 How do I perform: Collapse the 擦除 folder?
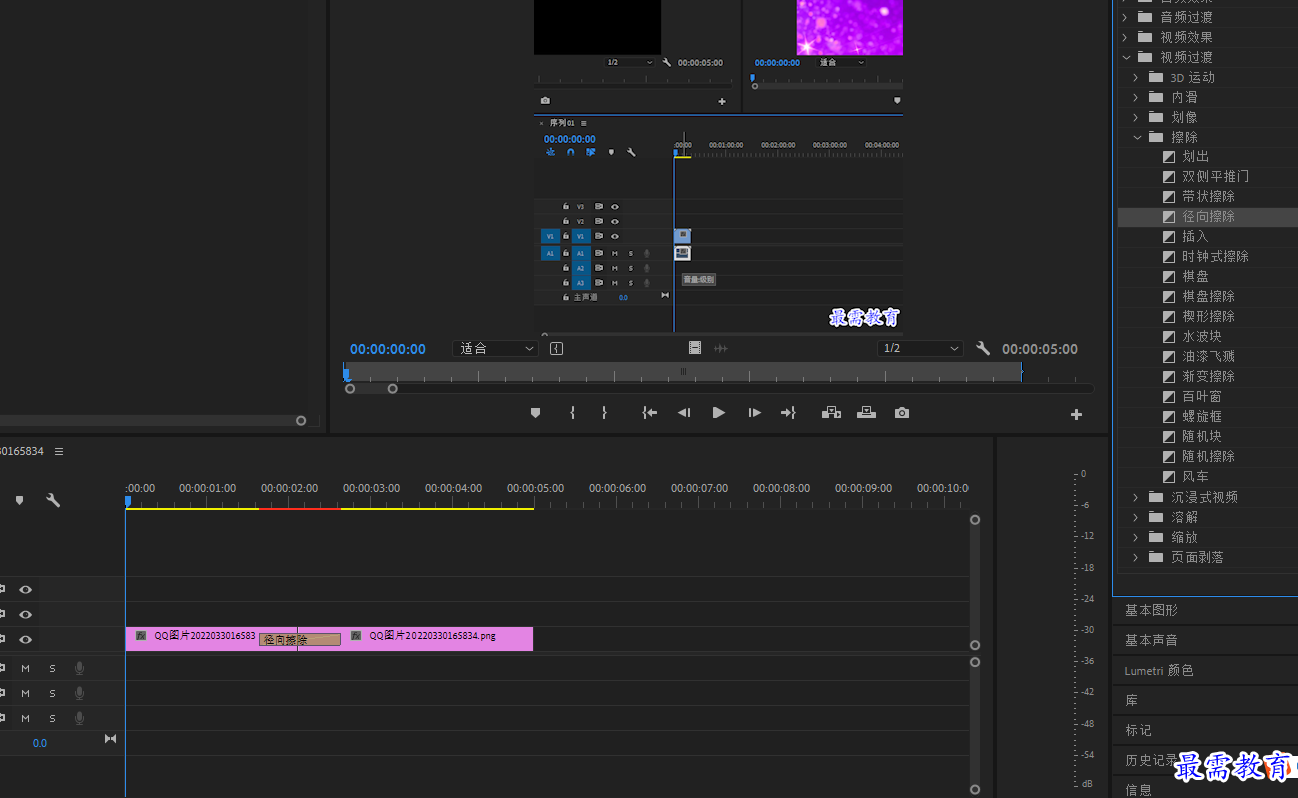point(1137,137)
